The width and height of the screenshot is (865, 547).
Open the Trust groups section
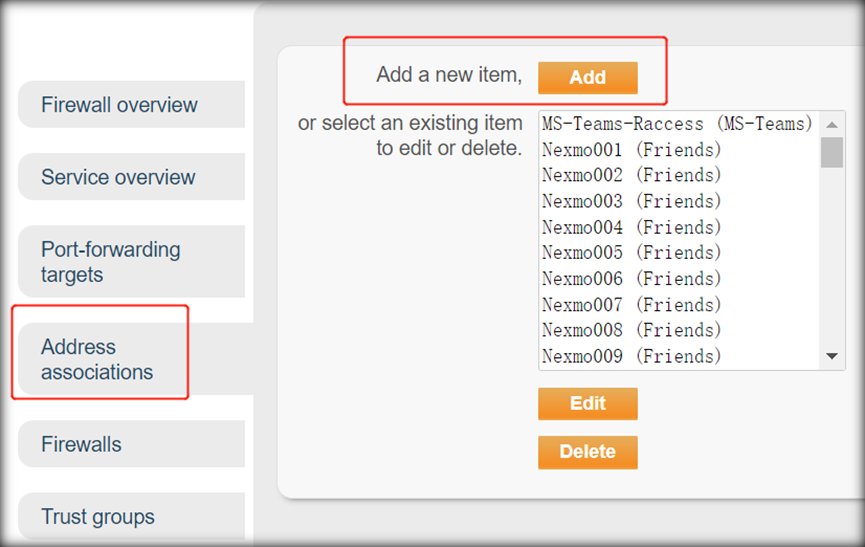click(x=132, y=516)
